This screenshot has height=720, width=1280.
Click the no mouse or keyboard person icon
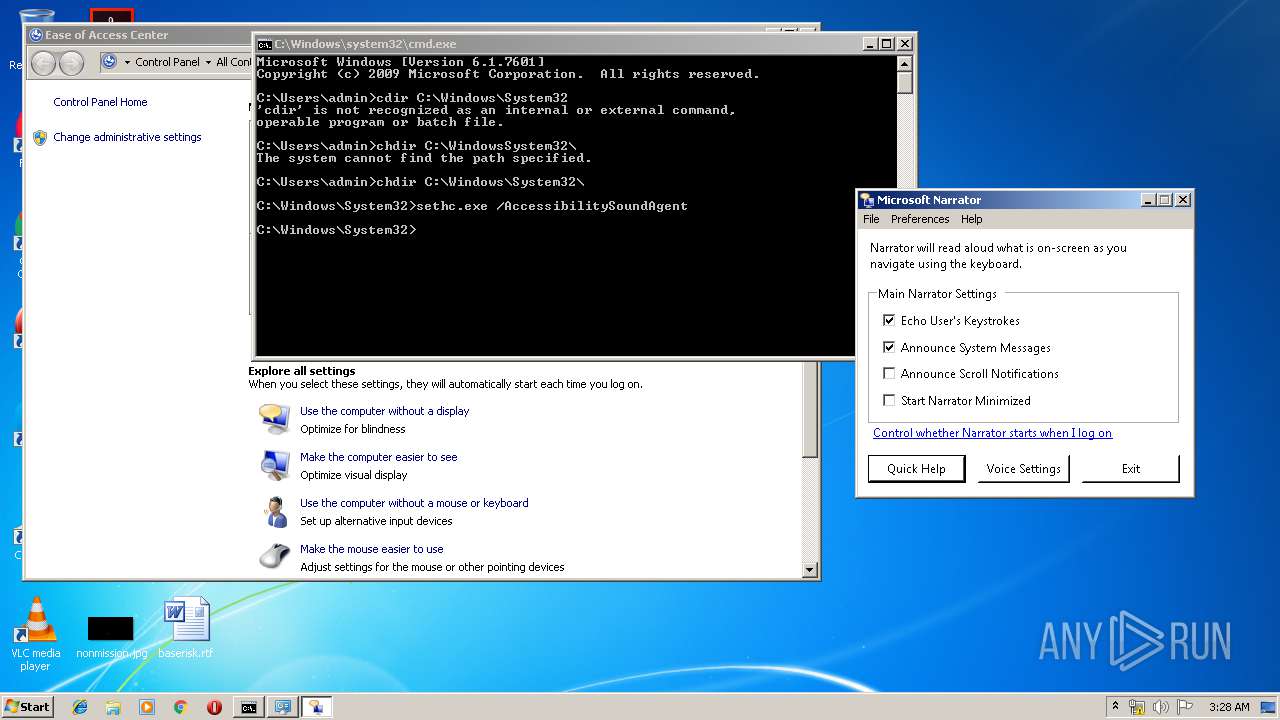coord(274,511)
